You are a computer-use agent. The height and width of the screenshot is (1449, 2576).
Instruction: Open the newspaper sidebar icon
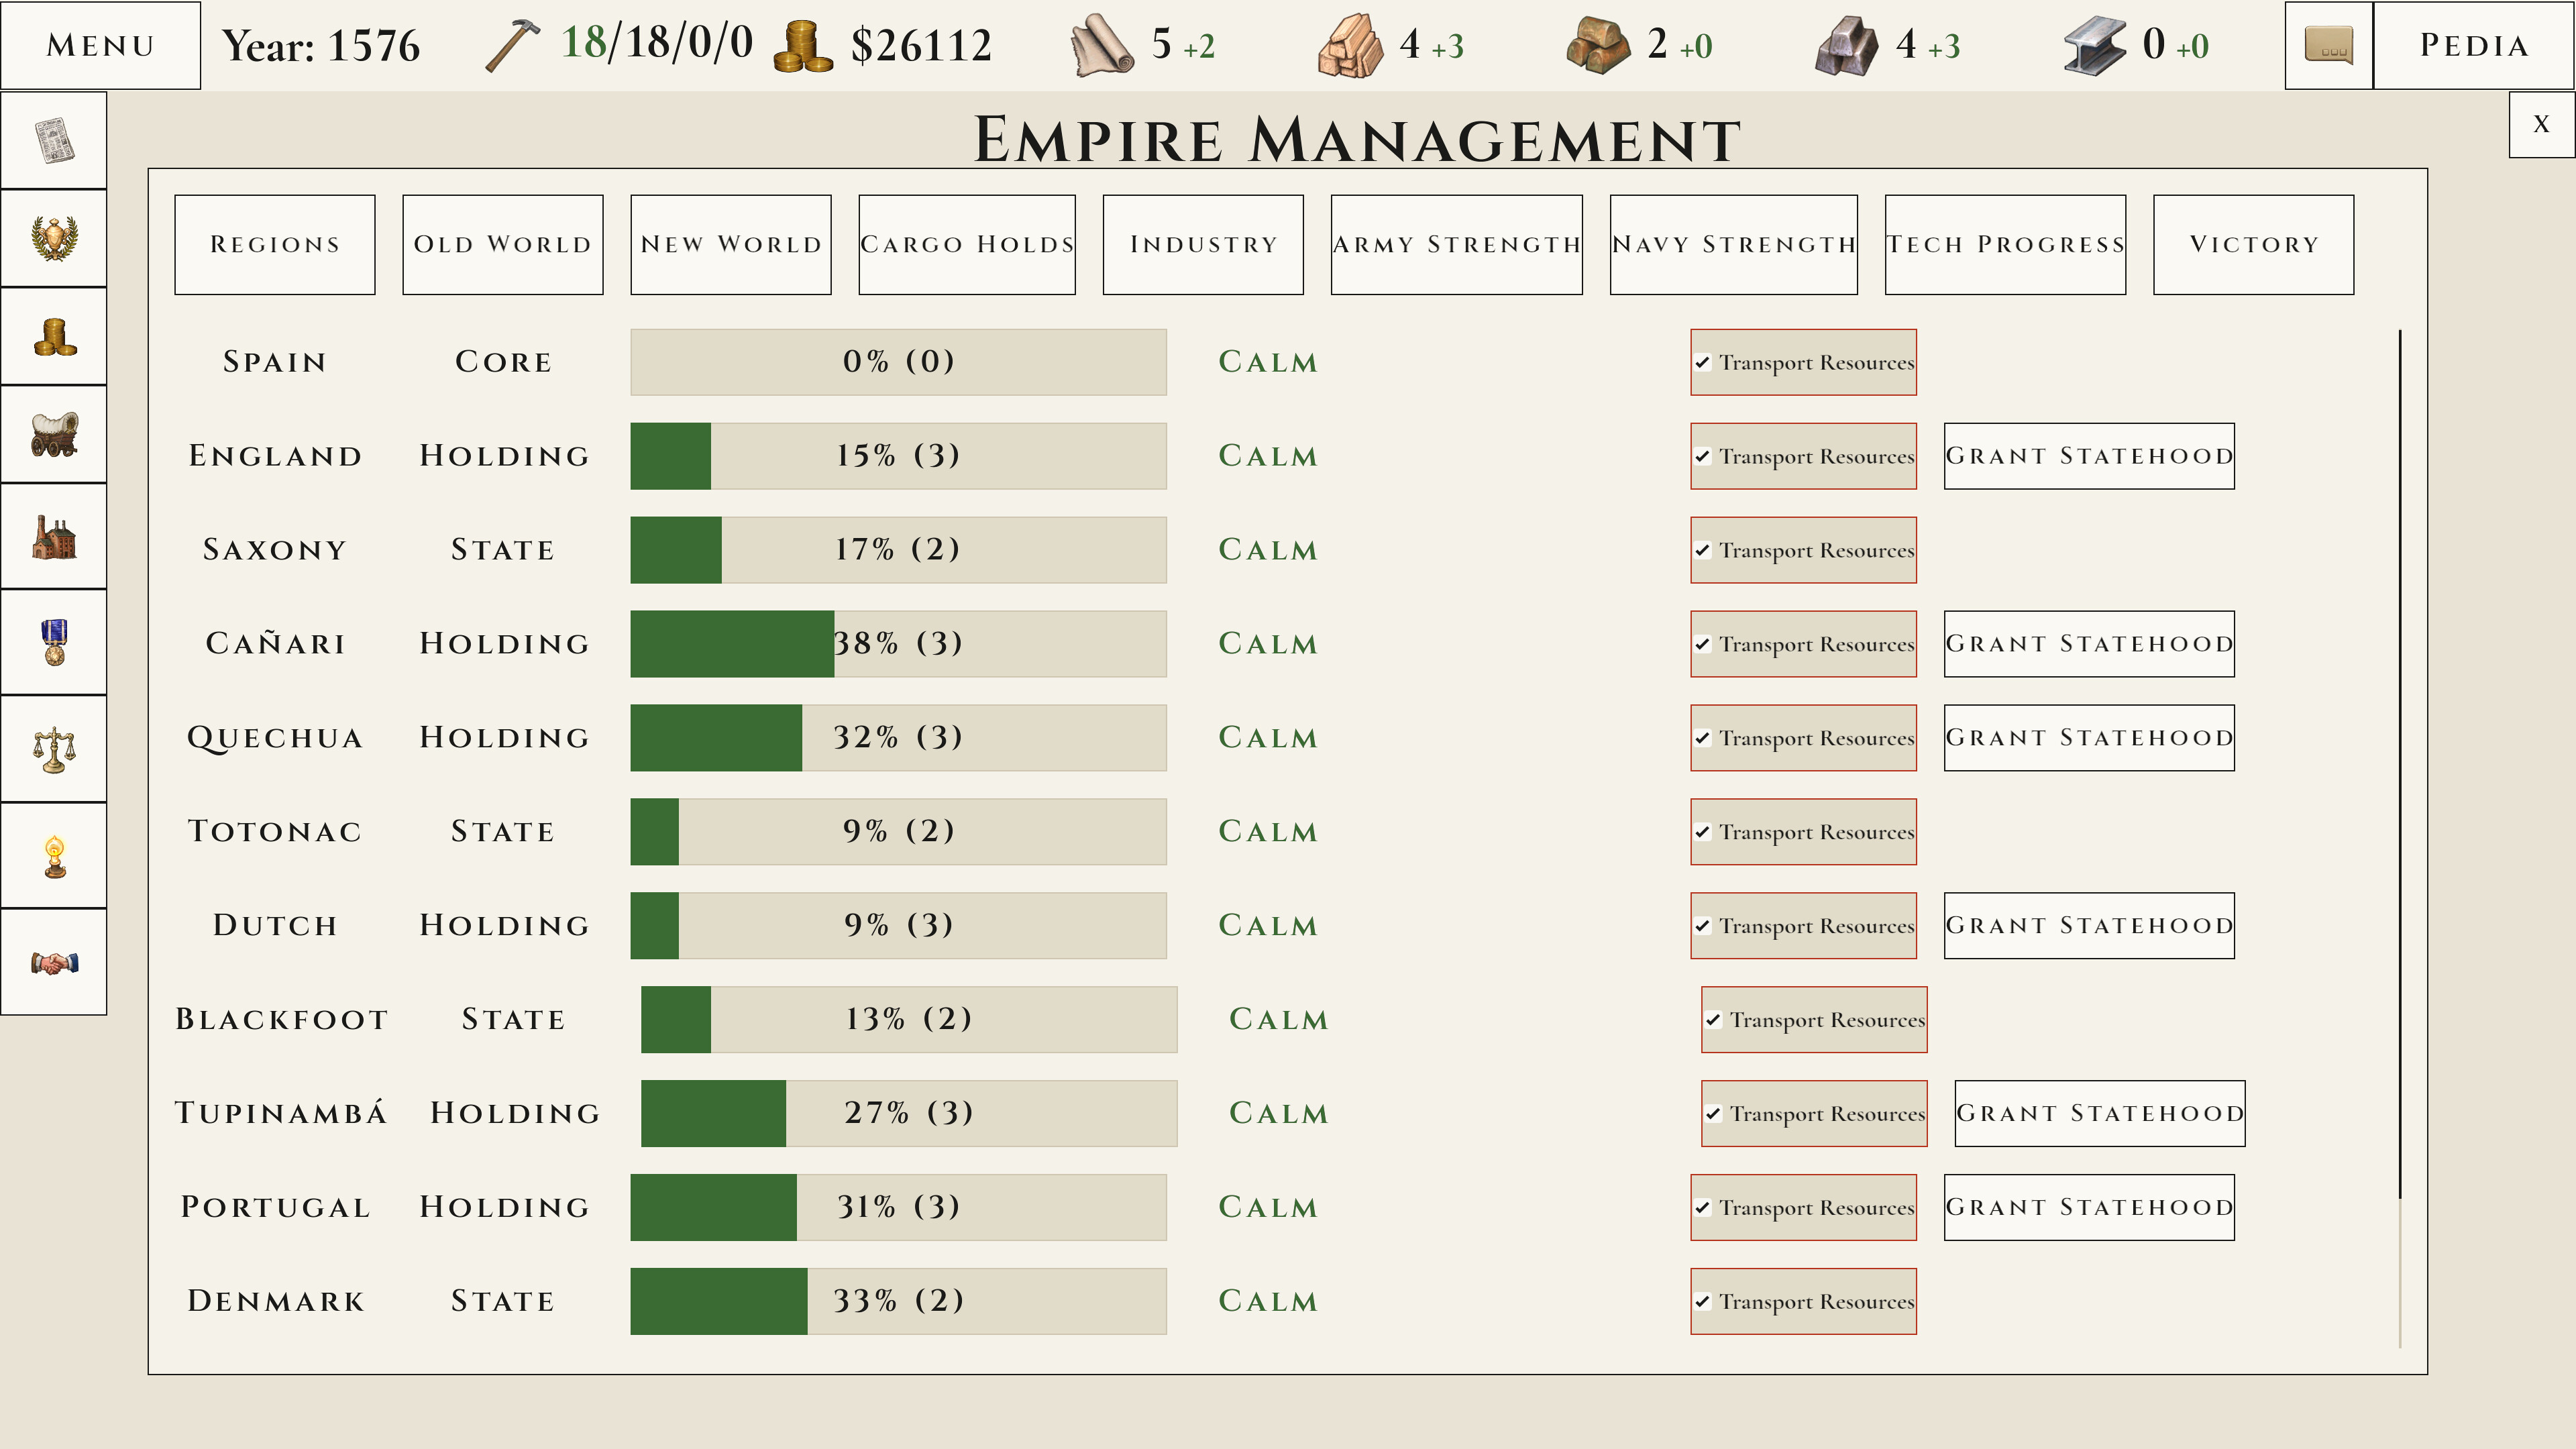click(x=54, y=140)
